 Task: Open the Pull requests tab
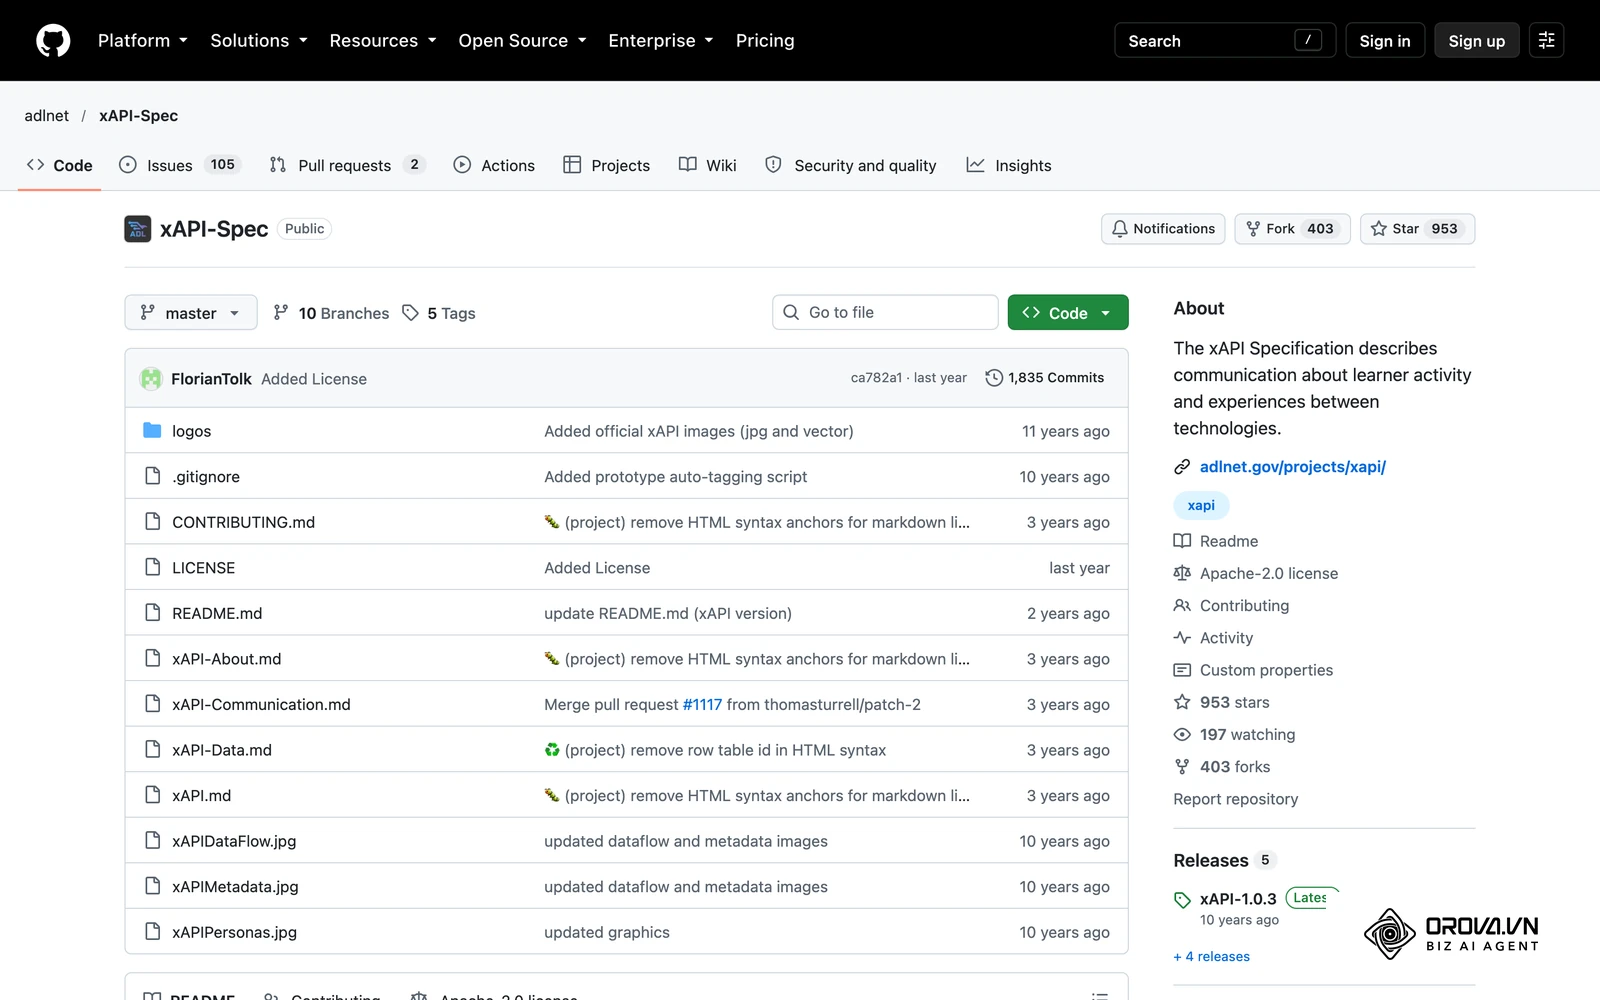(x=347, y=165)
